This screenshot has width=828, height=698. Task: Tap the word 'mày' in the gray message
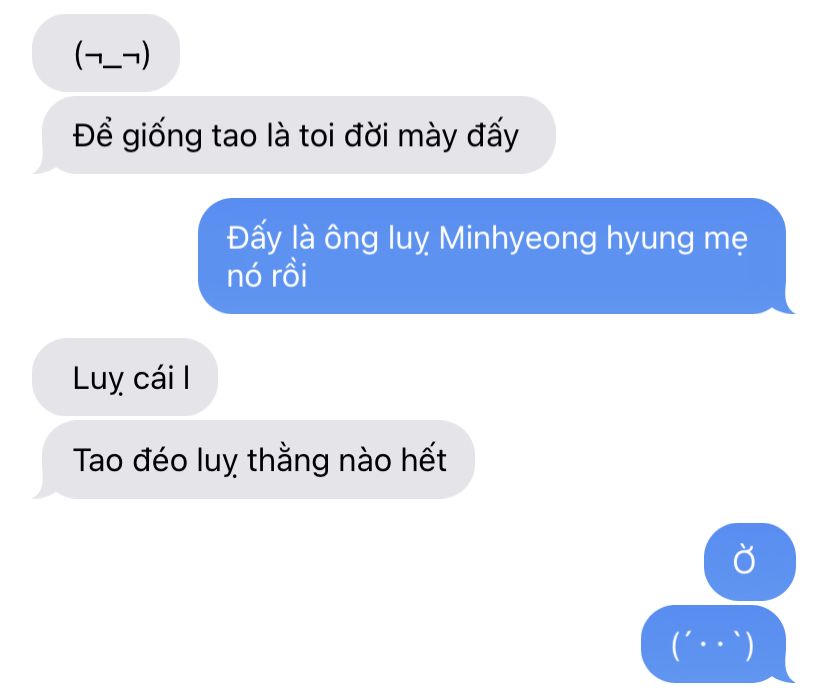coord(427,137)
